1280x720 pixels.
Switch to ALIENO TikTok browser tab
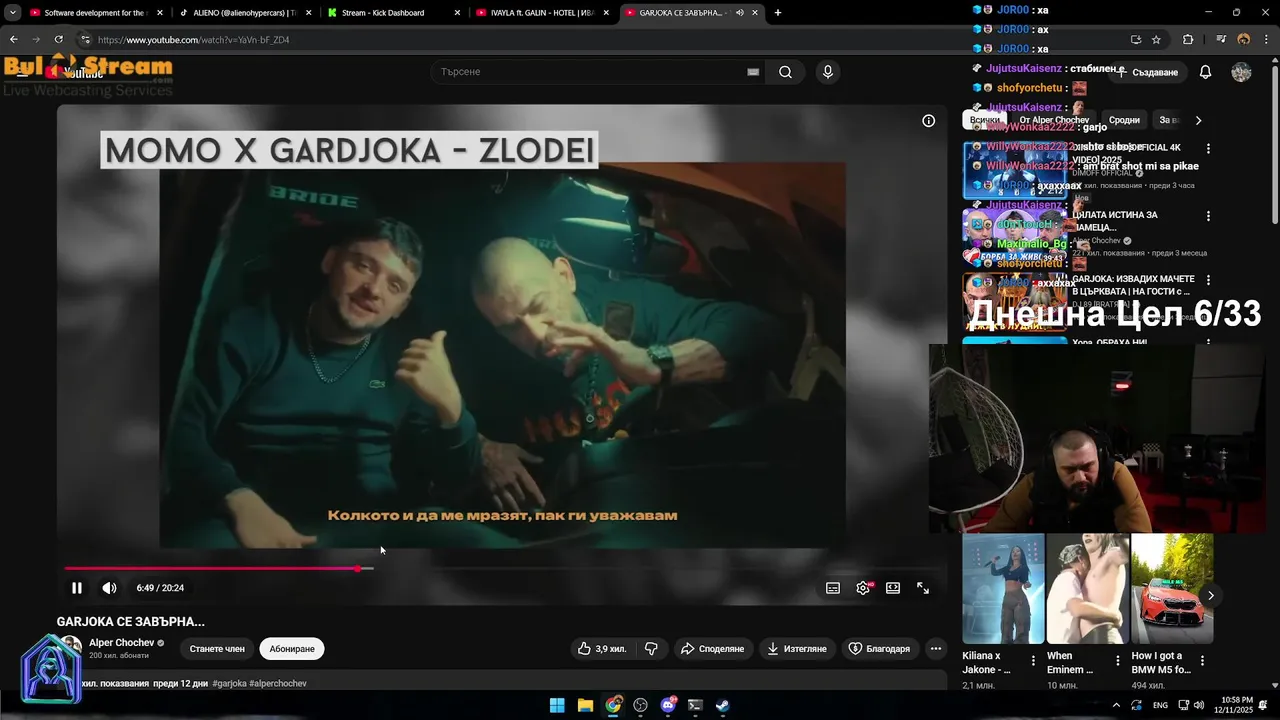click(244, 13)
